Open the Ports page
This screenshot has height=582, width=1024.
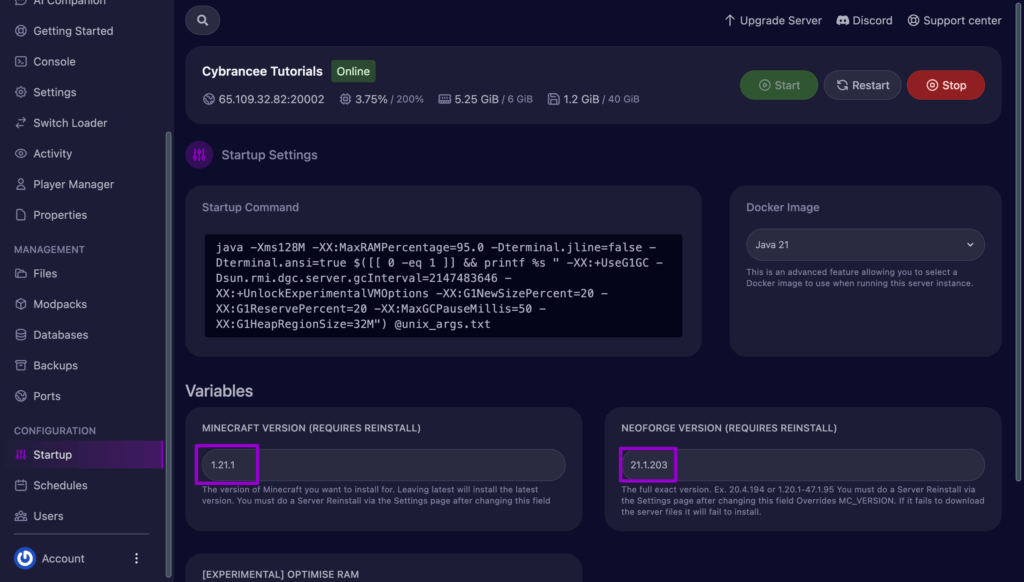tap(47, 396)
